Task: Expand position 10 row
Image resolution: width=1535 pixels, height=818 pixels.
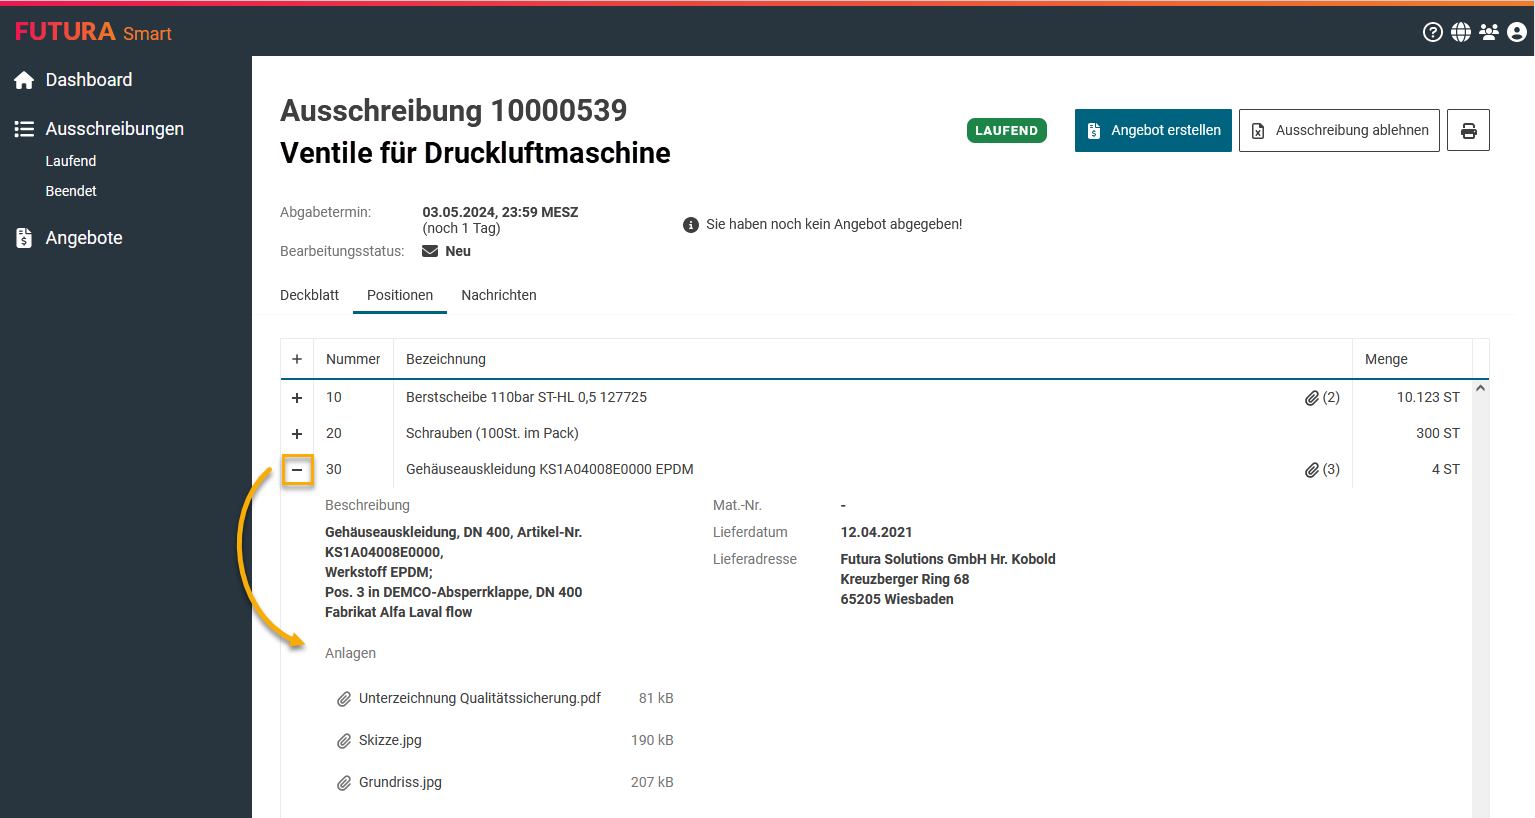Action: coord(297,398)
